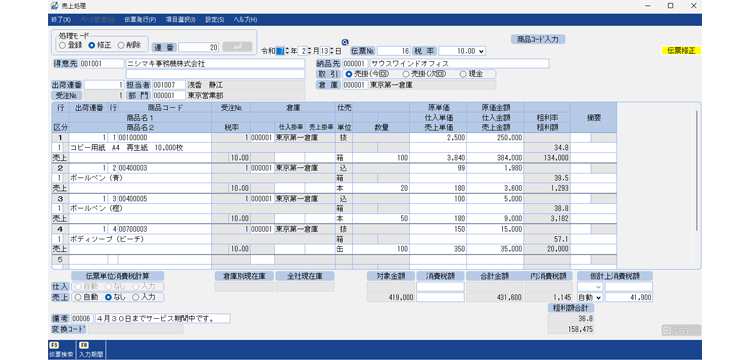Click the magnifier search icon above the date
Image resolution: width=750 pixels, height=360 pixels.
click(345, 42)
